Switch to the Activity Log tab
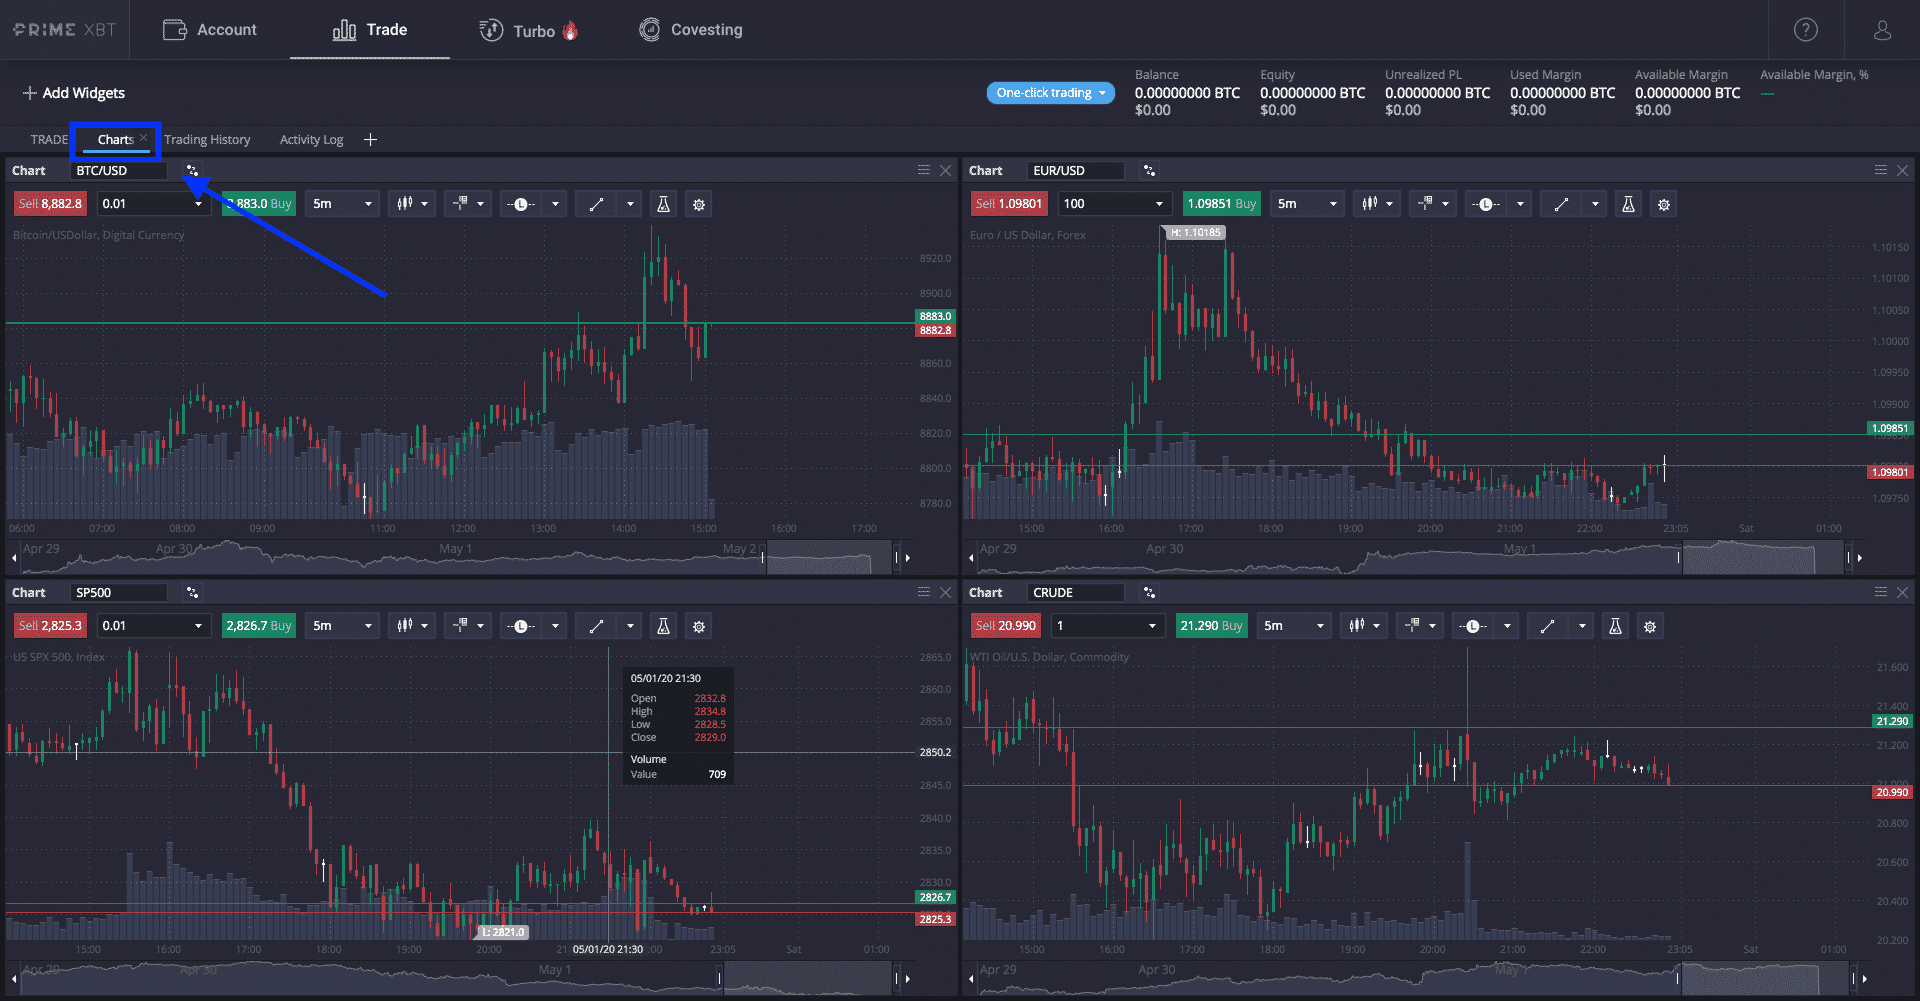This screenshot has width=1920, height=1001. [x=311, y=140]
